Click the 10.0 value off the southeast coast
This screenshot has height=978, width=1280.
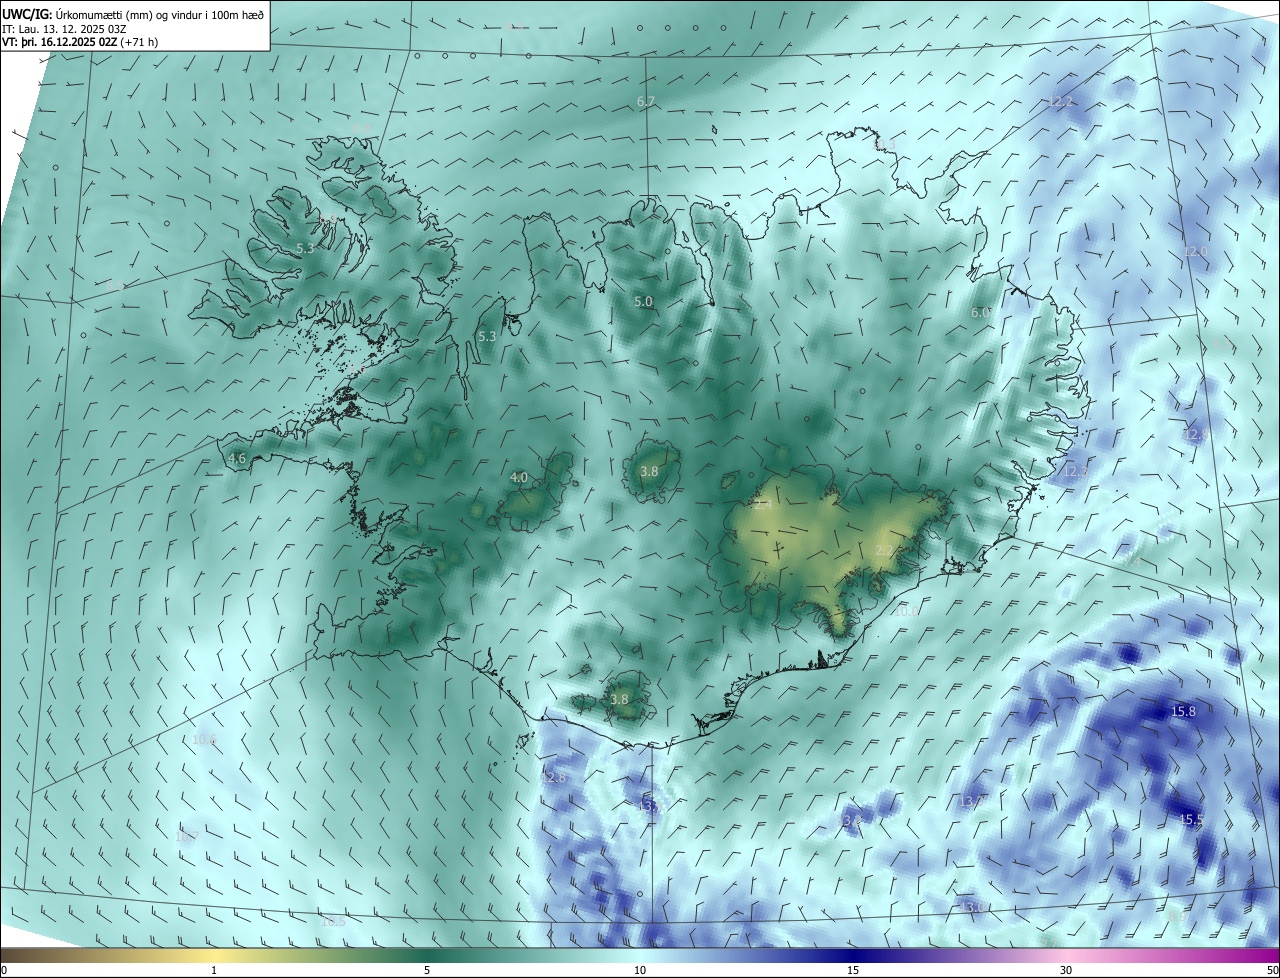click(907, 611)
